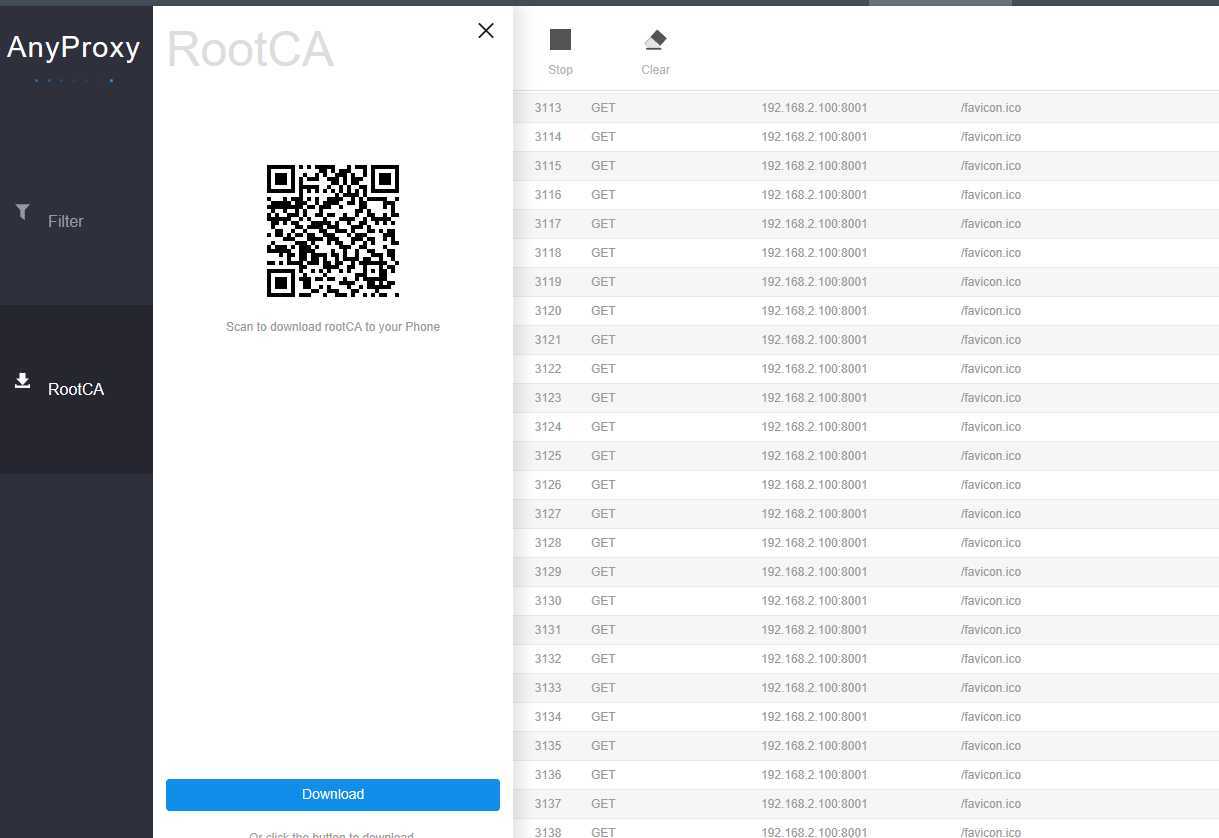1219x838 pixels.
Task: Click the blue Download button
Action: [x=333, y=794]
